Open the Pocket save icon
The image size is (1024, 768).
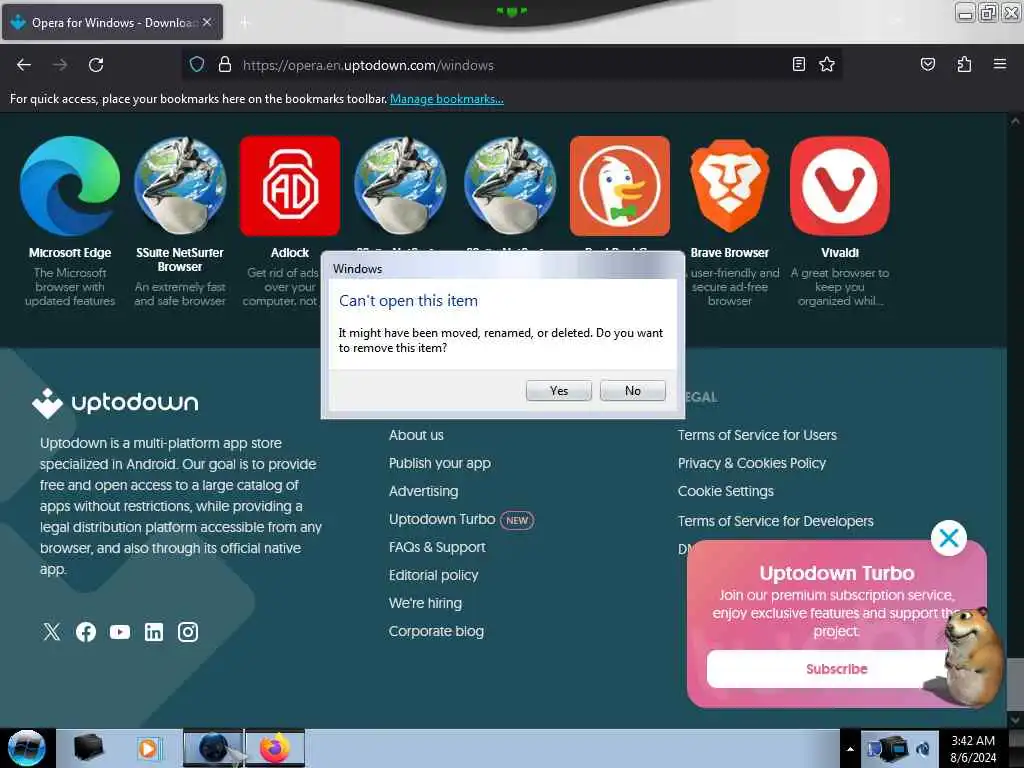pos(927,64)
